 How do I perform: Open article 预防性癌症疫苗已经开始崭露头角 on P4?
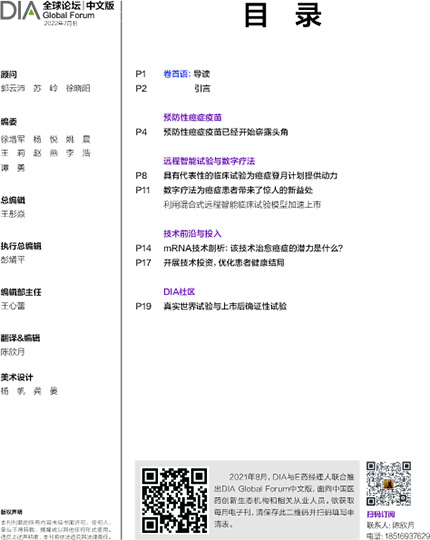[226, 132]
